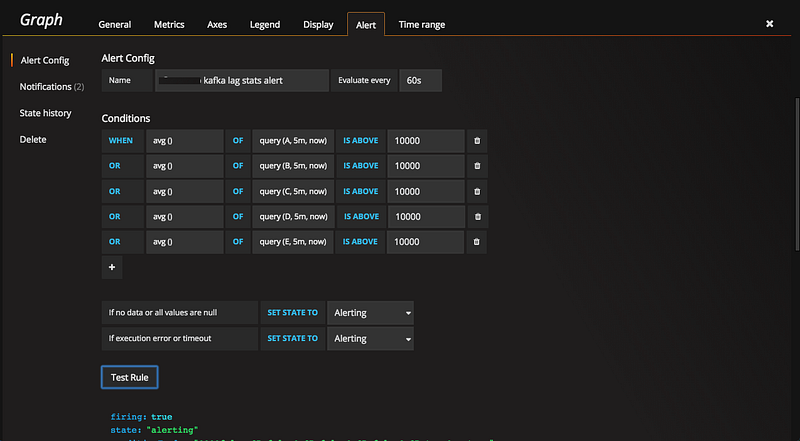Edit threshold 10000 for query E
The height and width of the screenshot is (441, 800).
coord(426,242)
